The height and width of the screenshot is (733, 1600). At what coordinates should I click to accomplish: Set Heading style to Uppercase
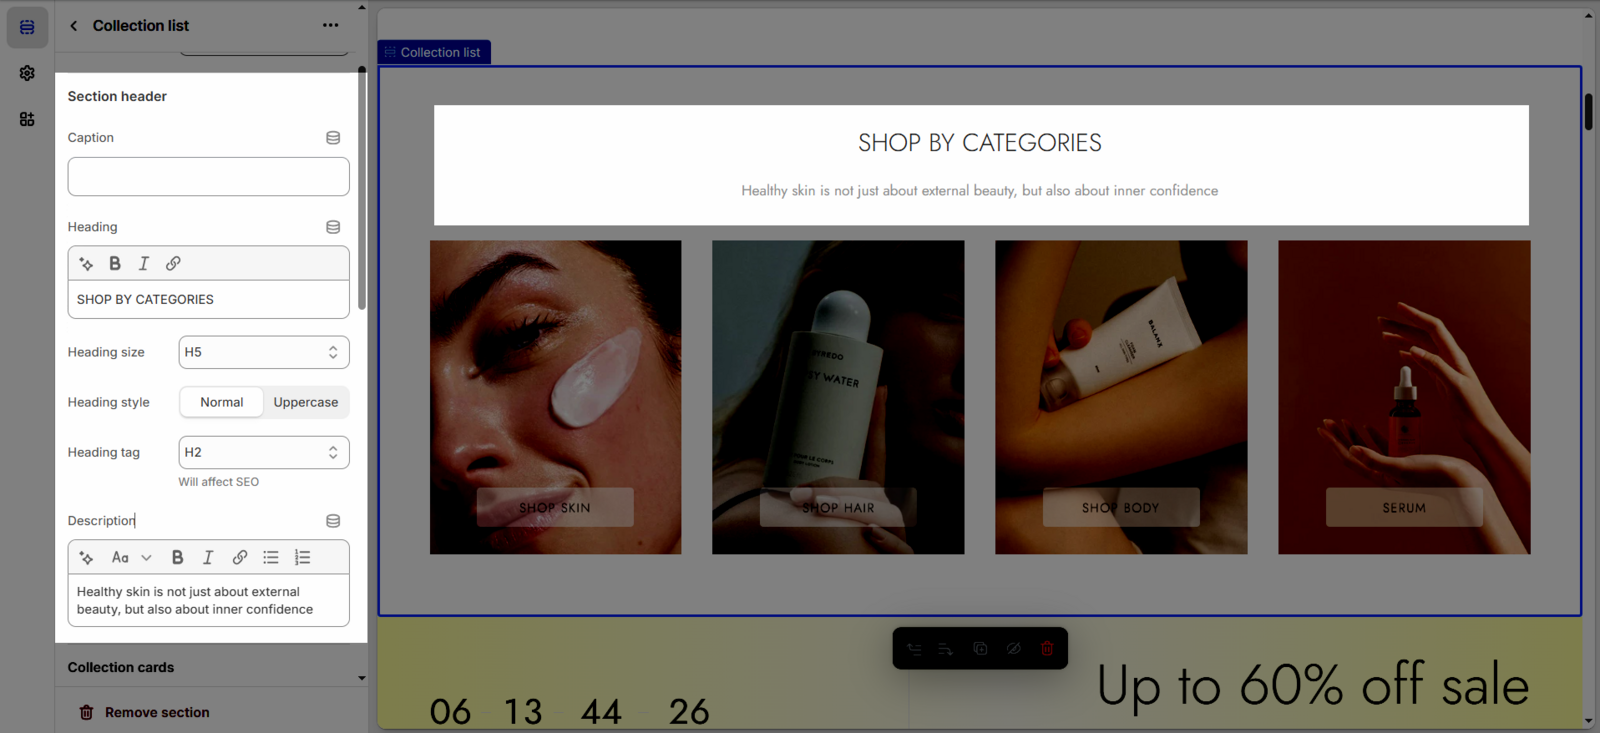click(x=305, y=402)
